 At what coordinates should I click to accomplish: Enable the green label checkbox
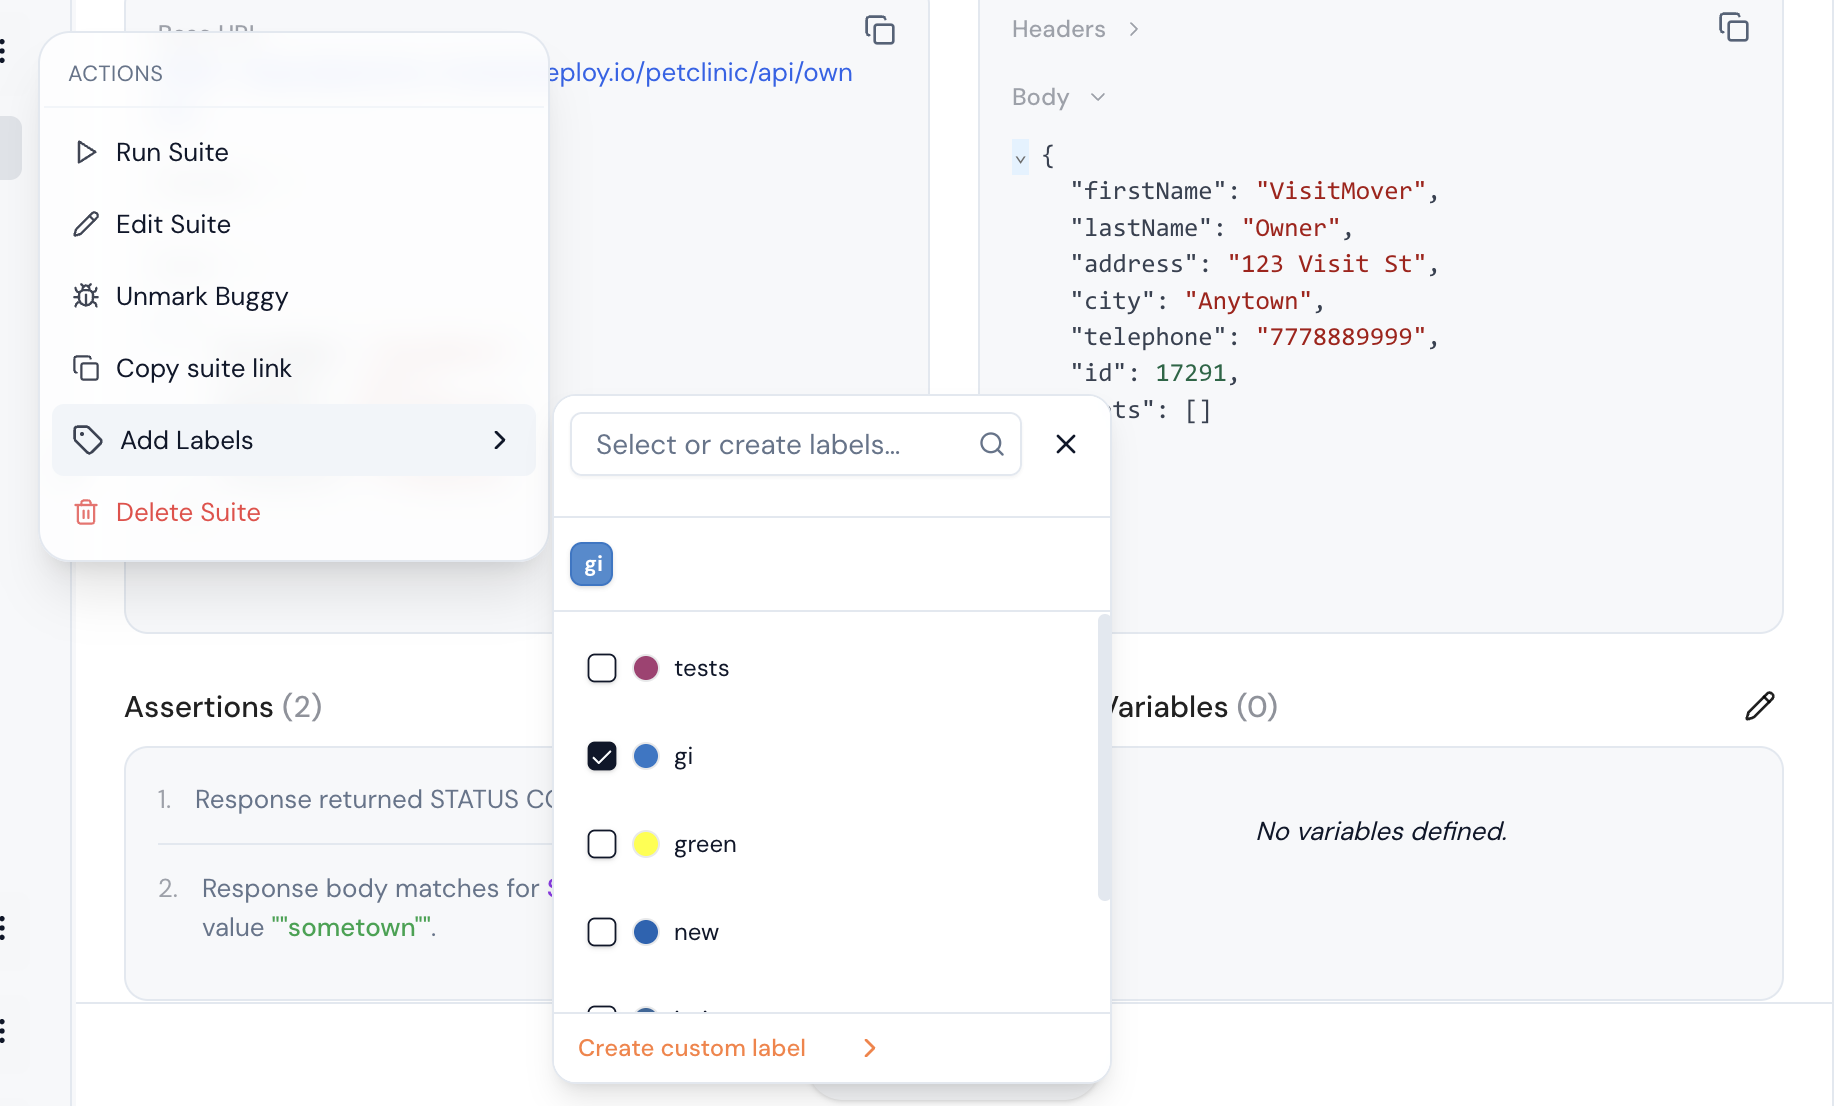point(602,844)
